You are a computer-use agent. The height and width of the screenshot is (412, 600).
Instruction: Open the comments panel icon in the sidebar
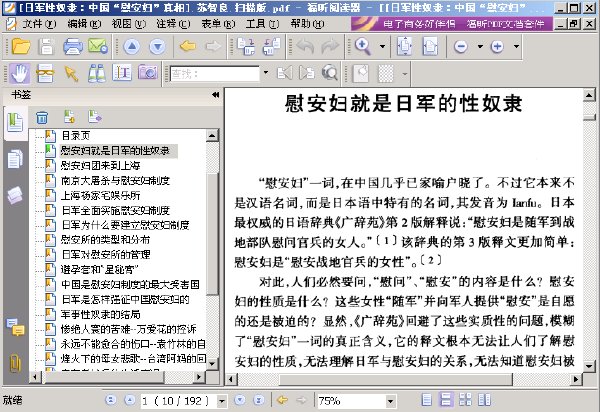point(15,327)
